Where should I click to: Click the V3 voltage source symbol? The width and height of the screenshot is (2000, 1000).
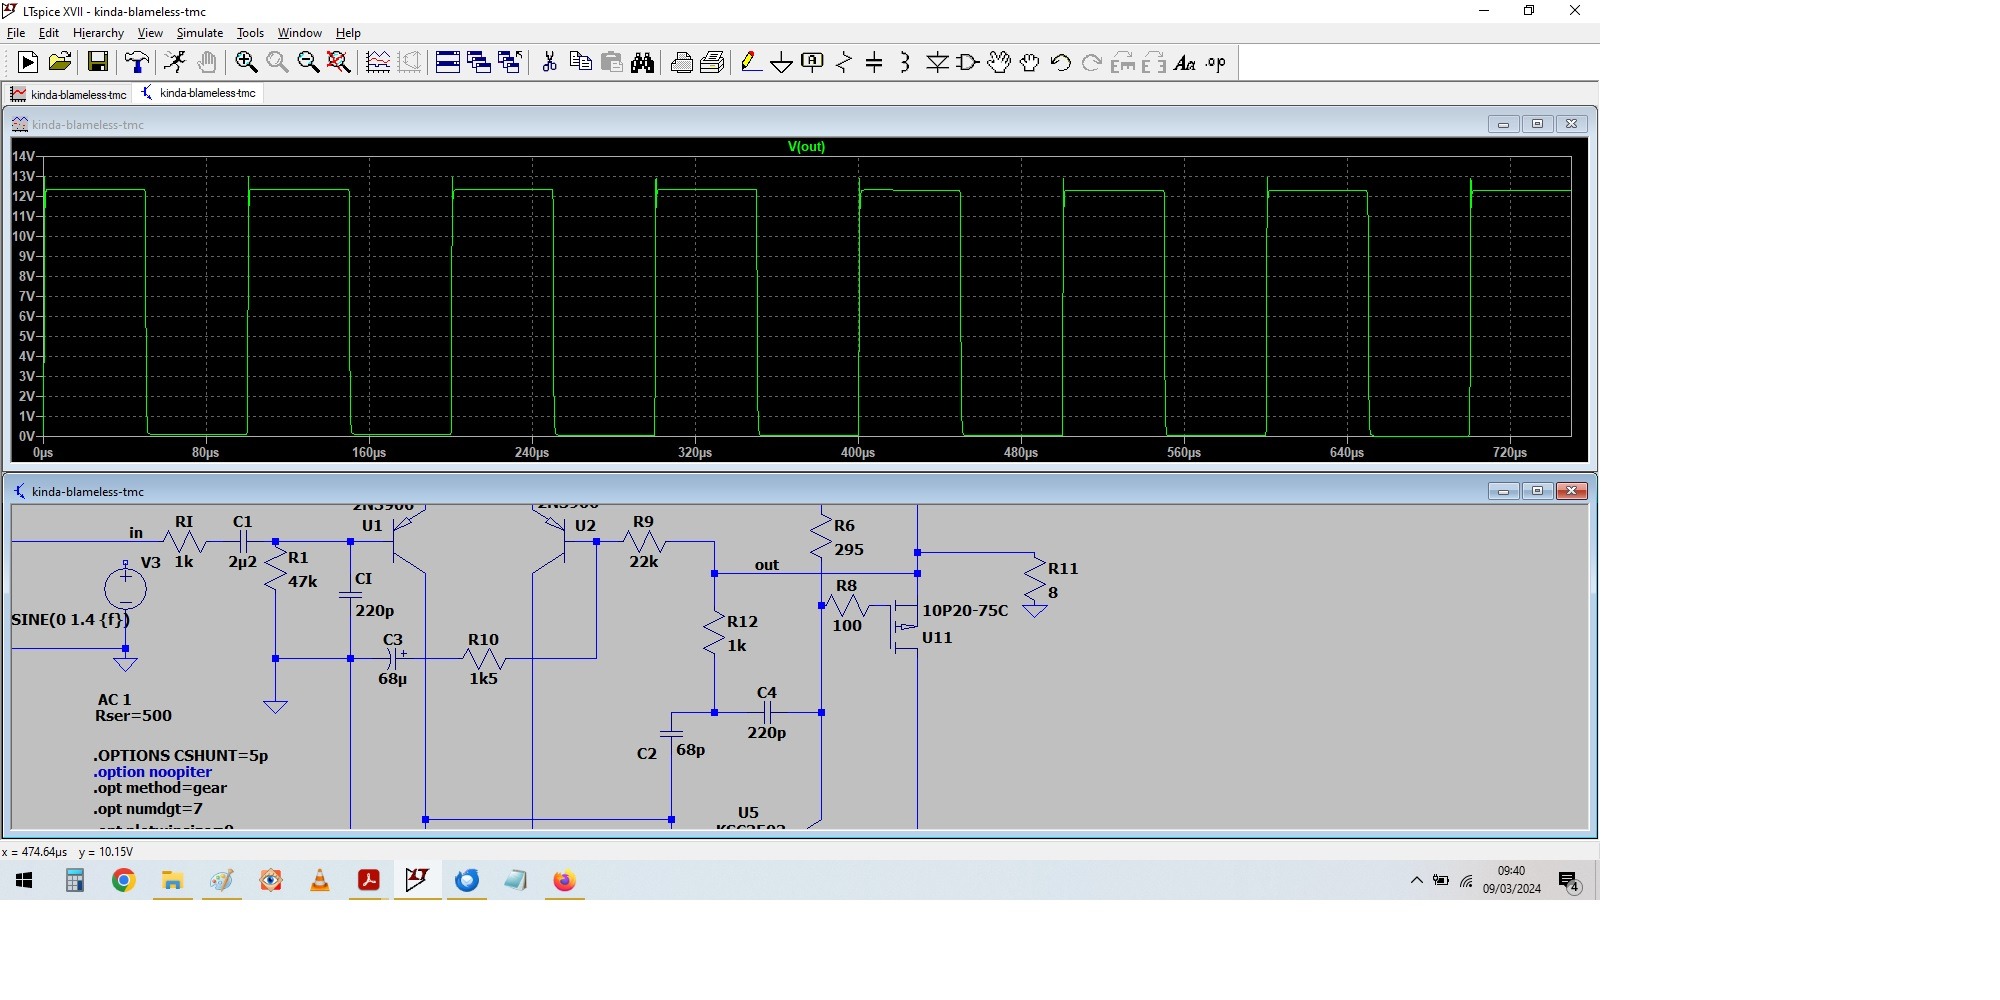(125, 589)
